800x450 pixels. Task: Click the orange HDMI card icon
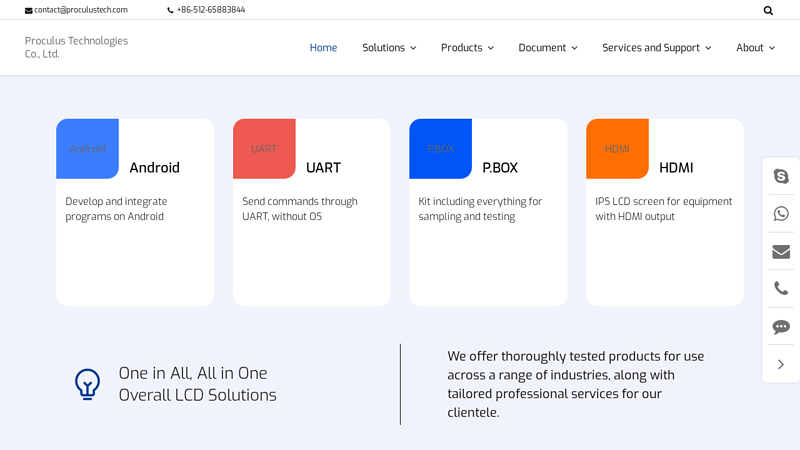(x=617, y=148)
